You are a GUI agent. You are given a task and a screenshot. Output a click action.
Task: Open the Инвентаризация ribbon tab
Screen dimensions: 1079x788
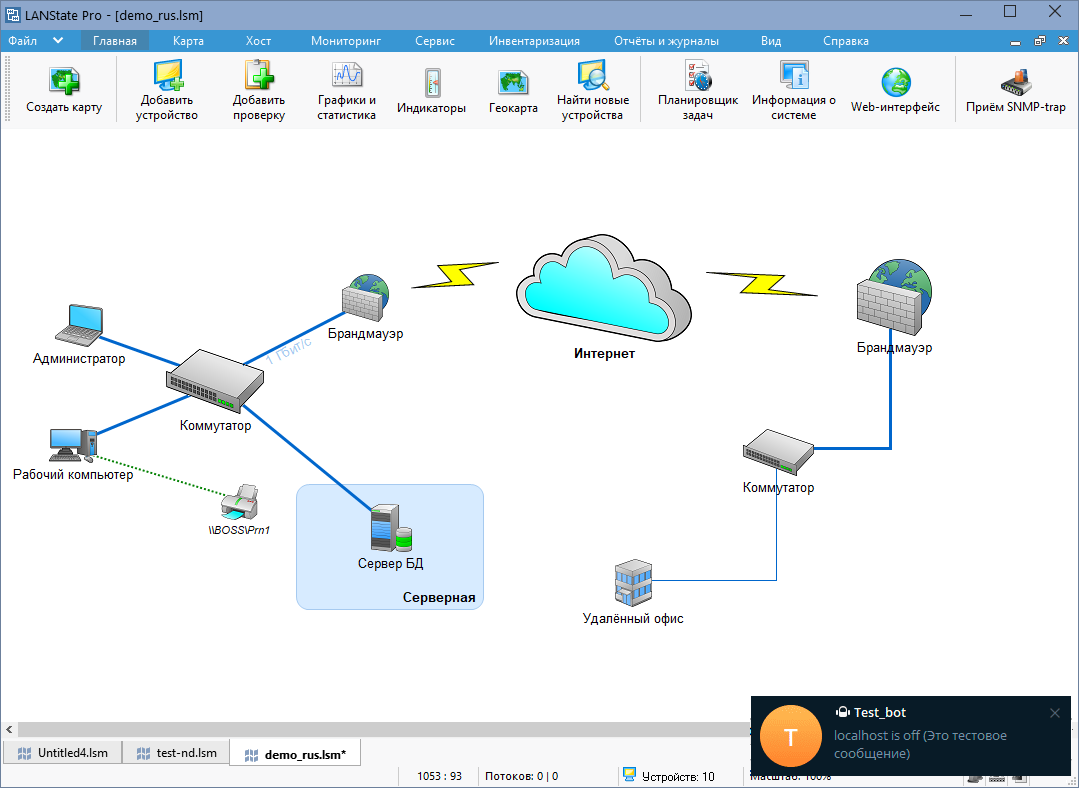pos(535,41)
